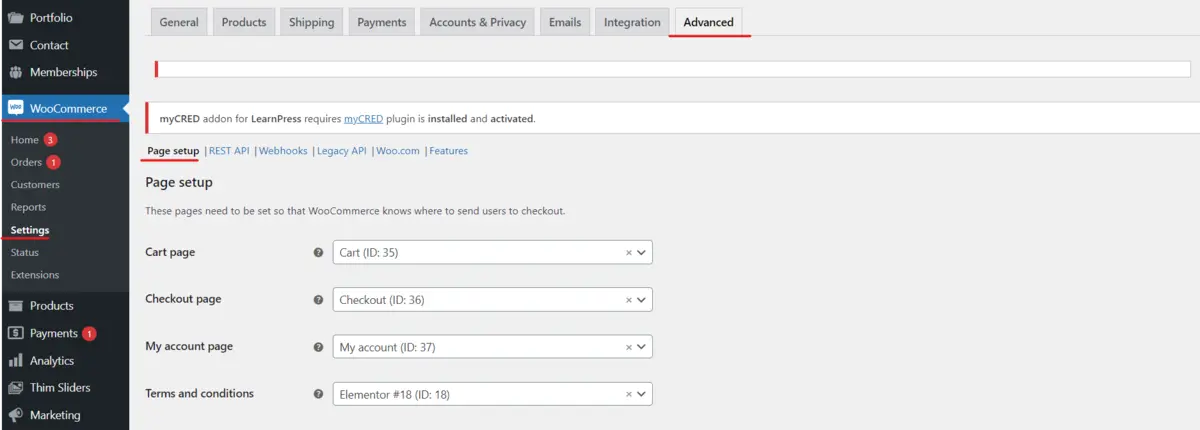Open the Products label in the admin sidebar
Screen dimensions: 1200x430
pyautogui.click(x=52, y=306)
